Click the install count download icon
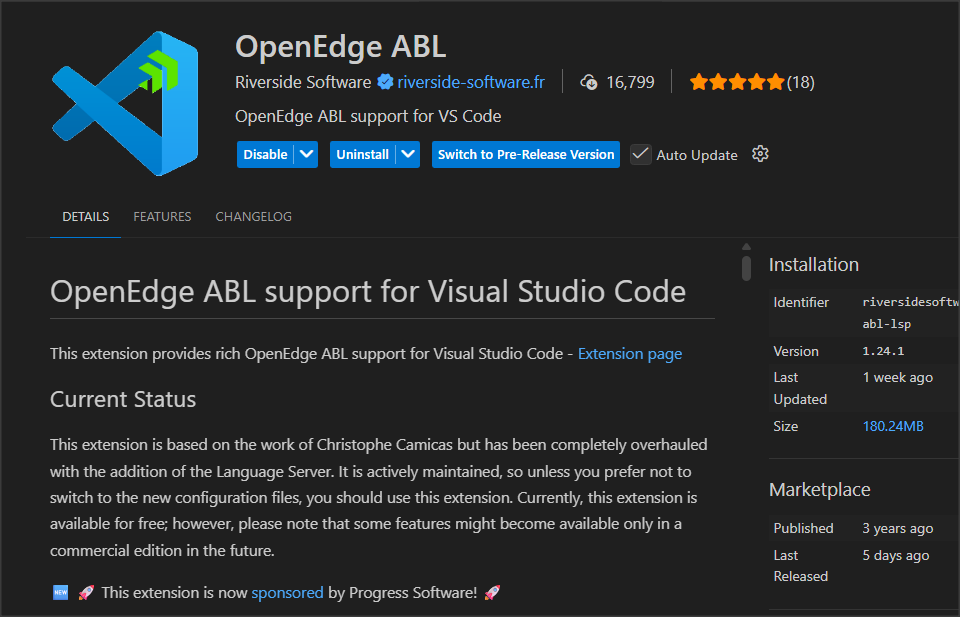The image size is (960, 617). pyautogui.click(x=589, y=82)
